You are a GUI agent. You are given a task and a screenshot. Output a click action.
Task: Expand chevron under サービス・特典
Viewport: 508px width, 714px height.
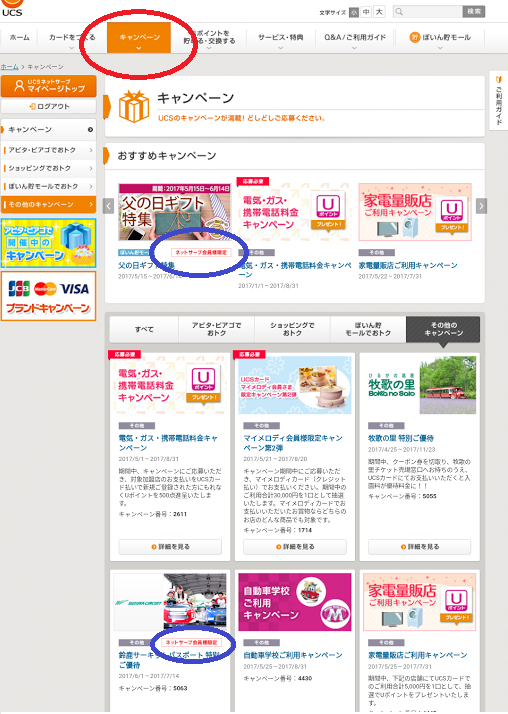280,48
